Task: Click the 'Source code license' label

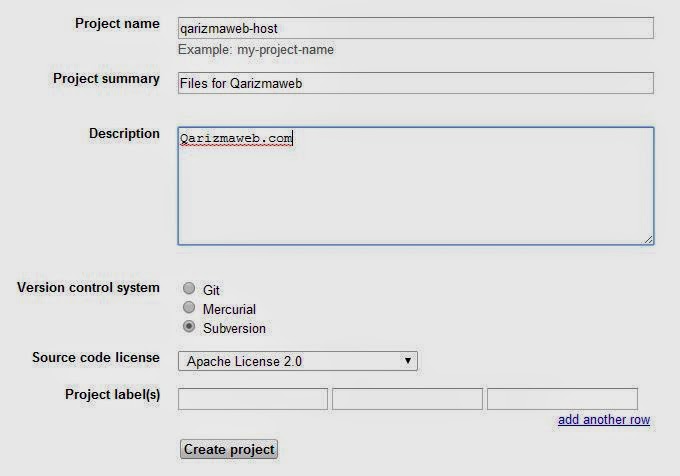Action: tap(96, 358)
